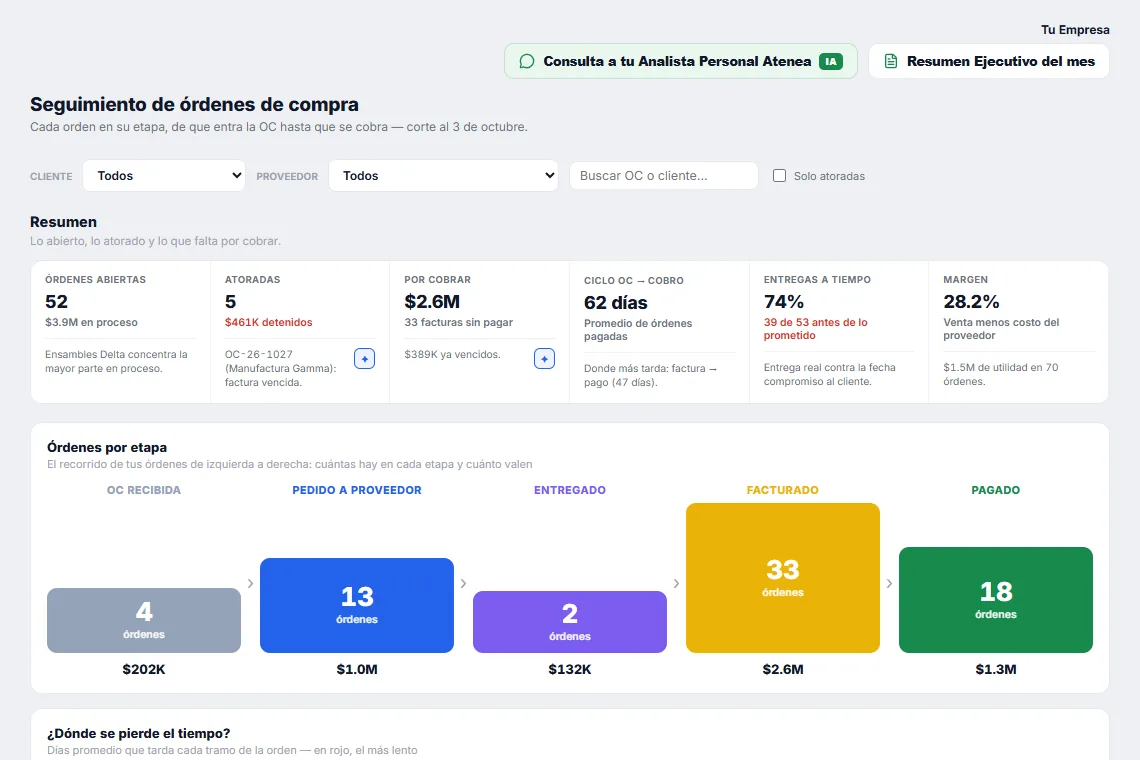1140x760 pixels.
Task: Click the Atoradas count 5
Action: 230,302
